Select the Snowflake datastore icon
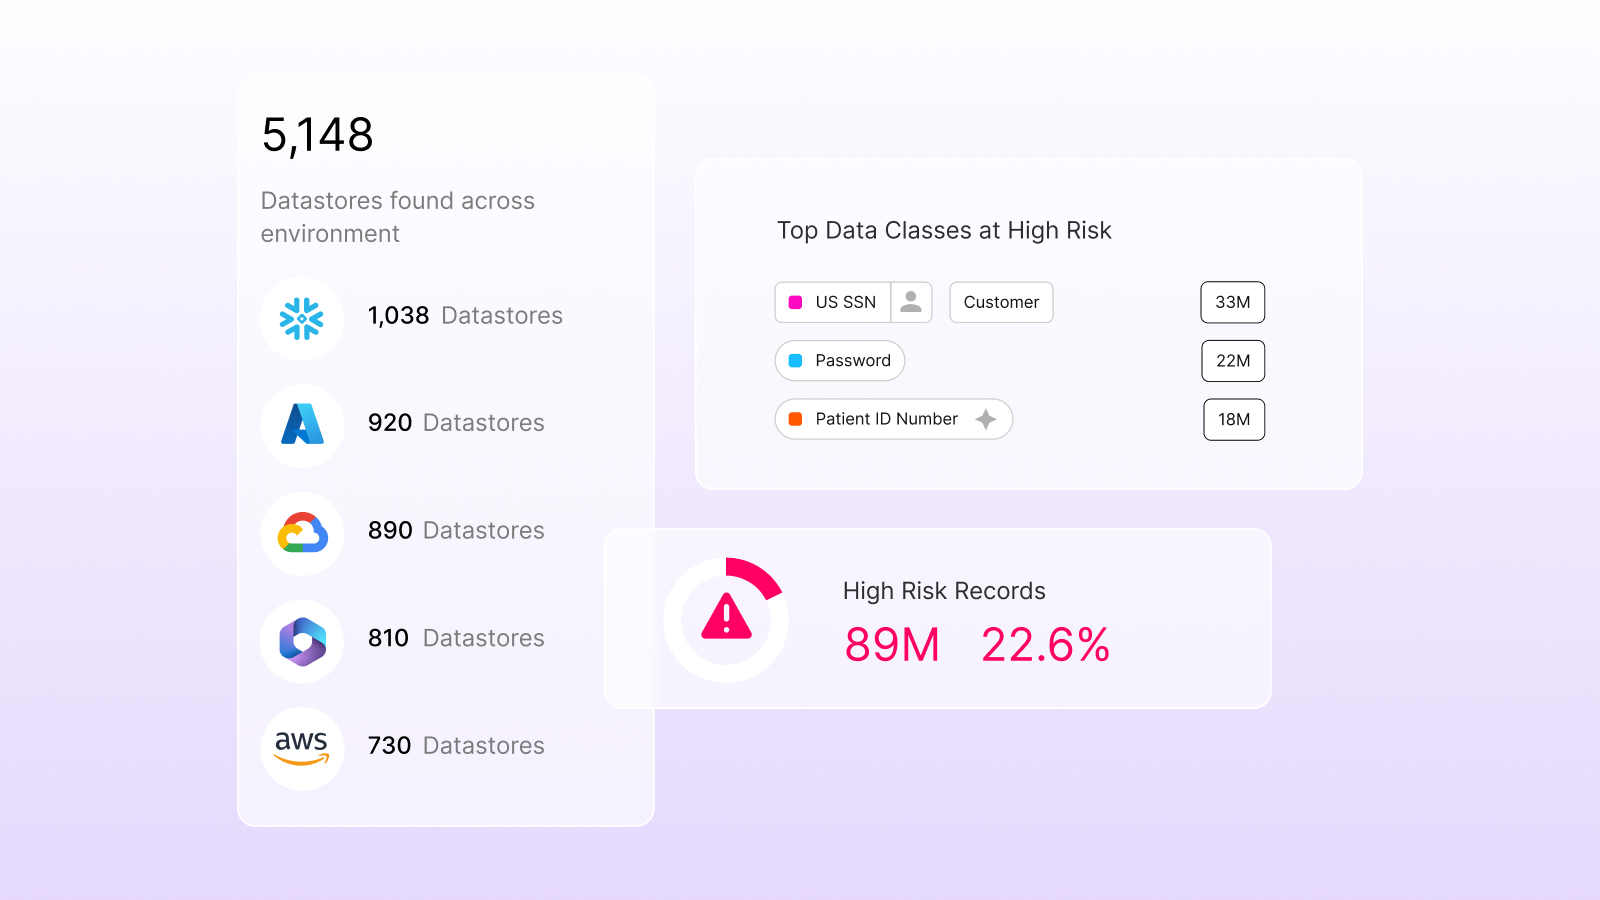The image size is (1600, 900). 302,319
